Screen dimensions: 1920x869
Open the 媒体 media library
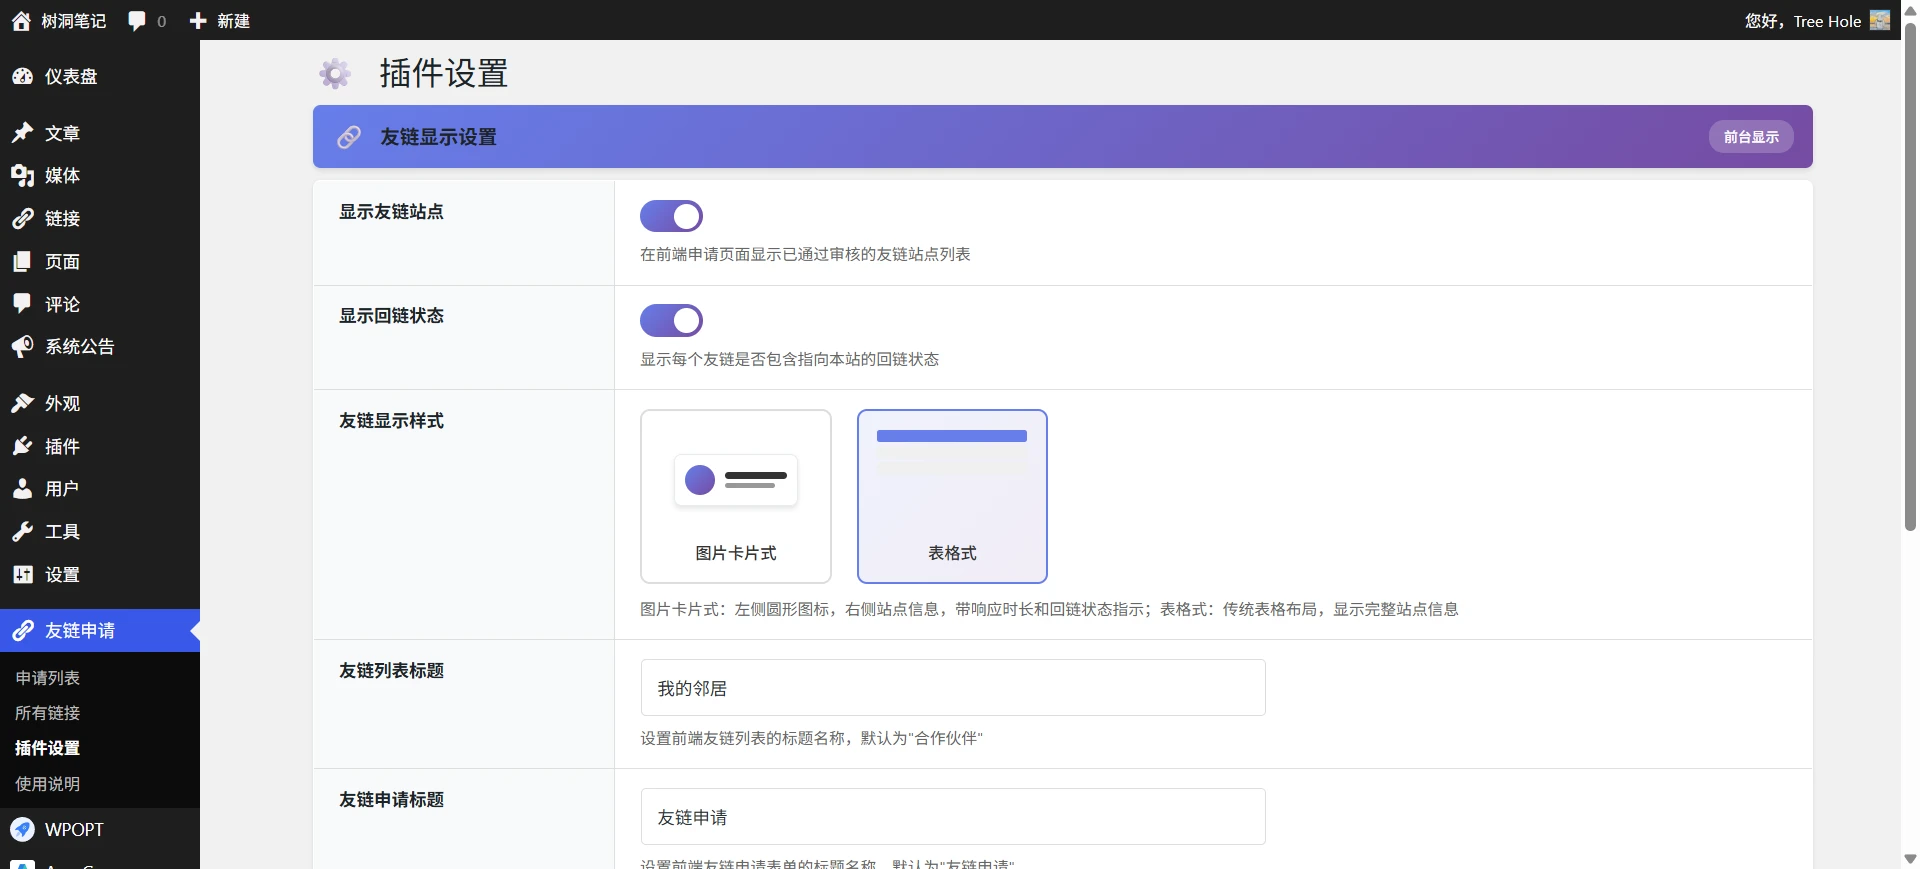(x=62, y=176)
